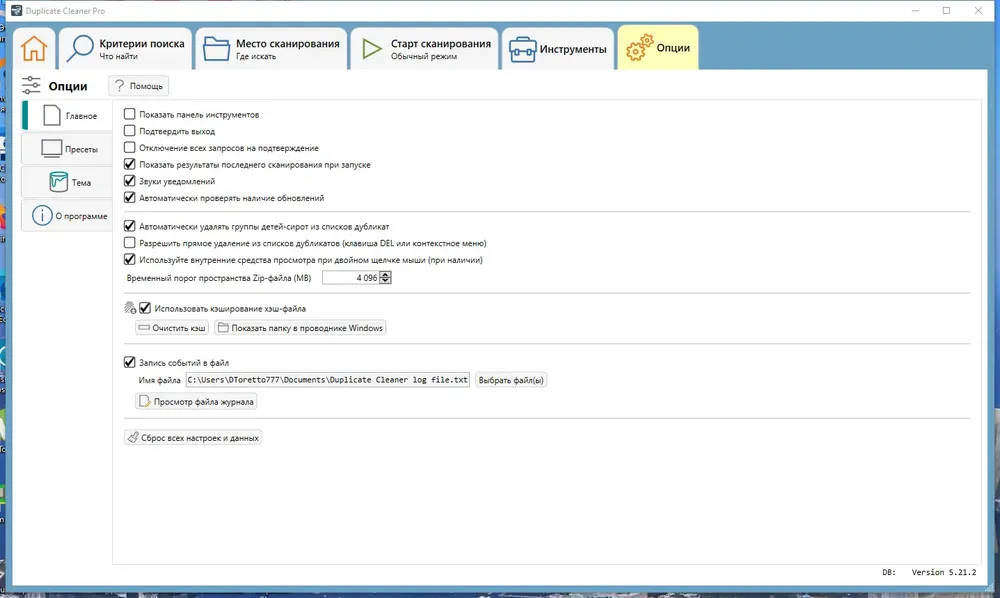The image size is (1000, 598).
Task: Toggle Использовать кэширование хэш-файла checkbox
Action: pyautogui.click(x=145, y=308)
